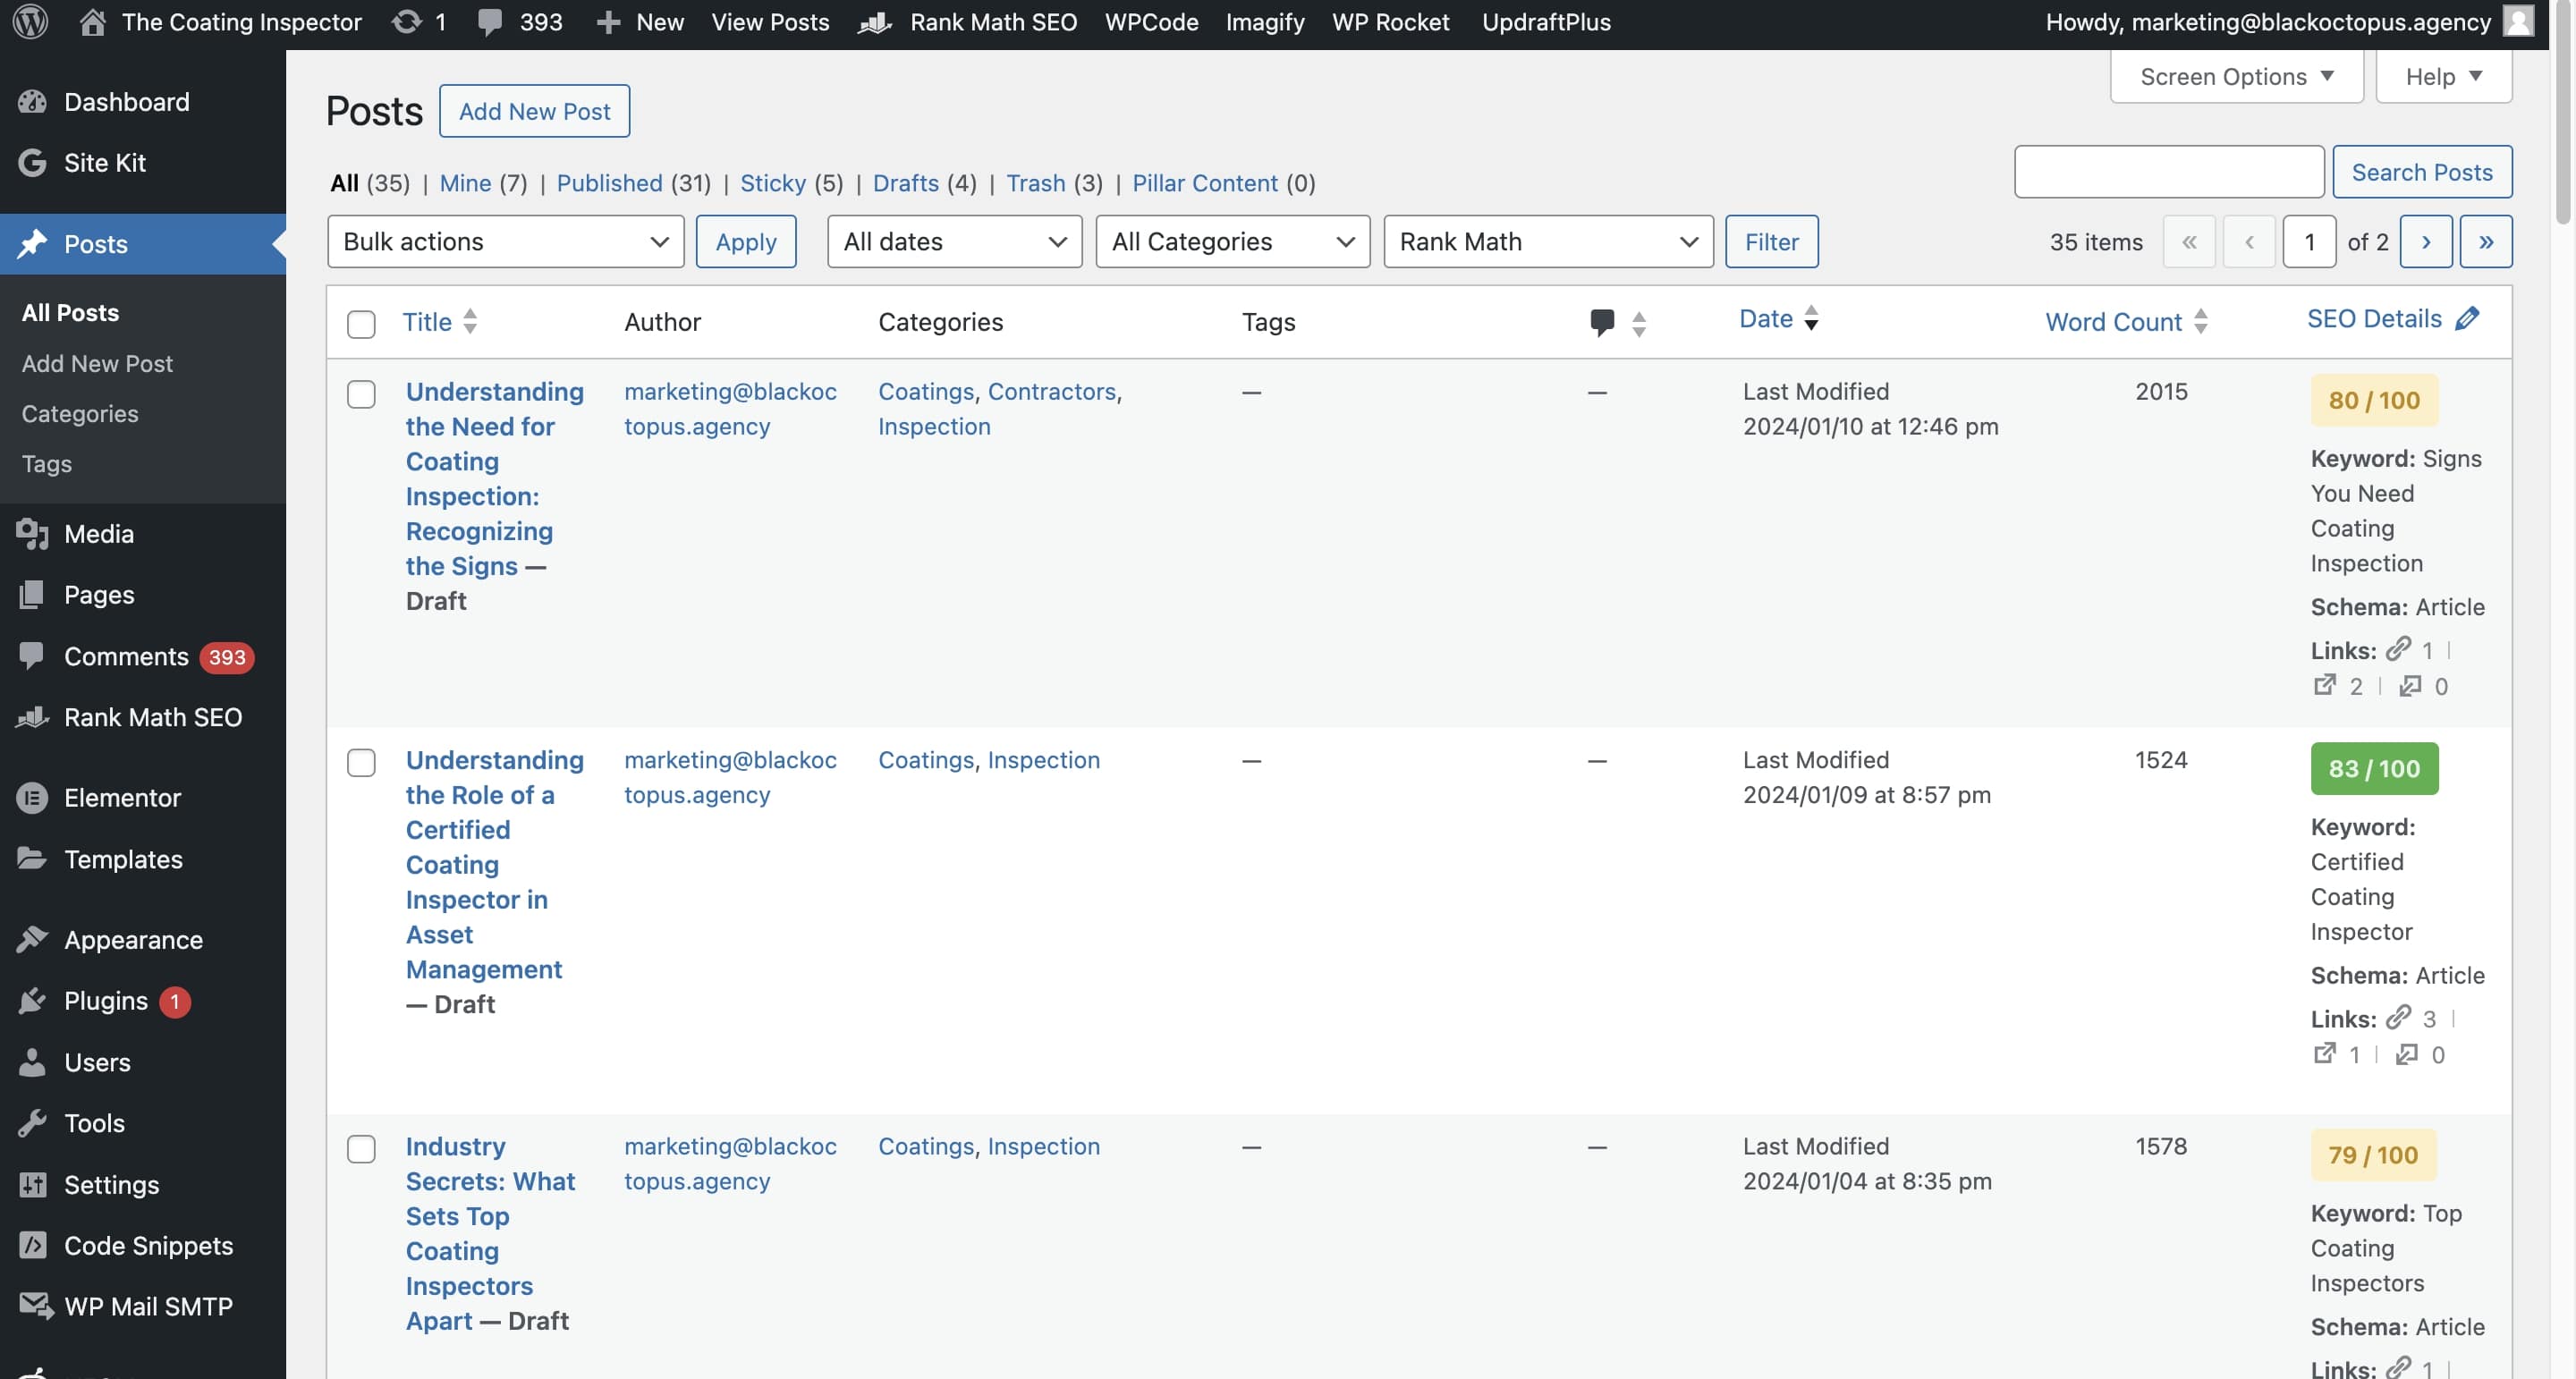Open Site Kit in sidebar

coord(104,163)
